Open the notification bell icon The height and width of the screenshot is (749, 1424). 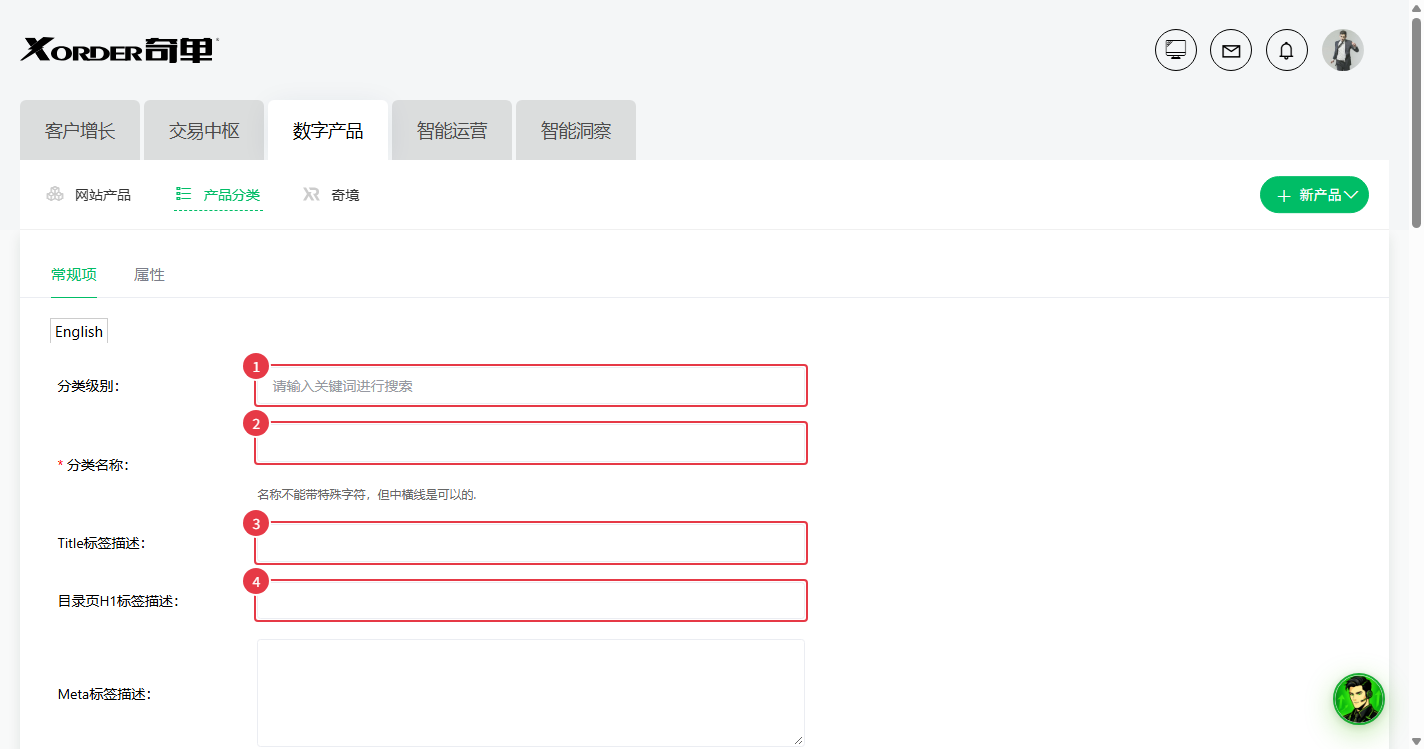[1287, 50]
